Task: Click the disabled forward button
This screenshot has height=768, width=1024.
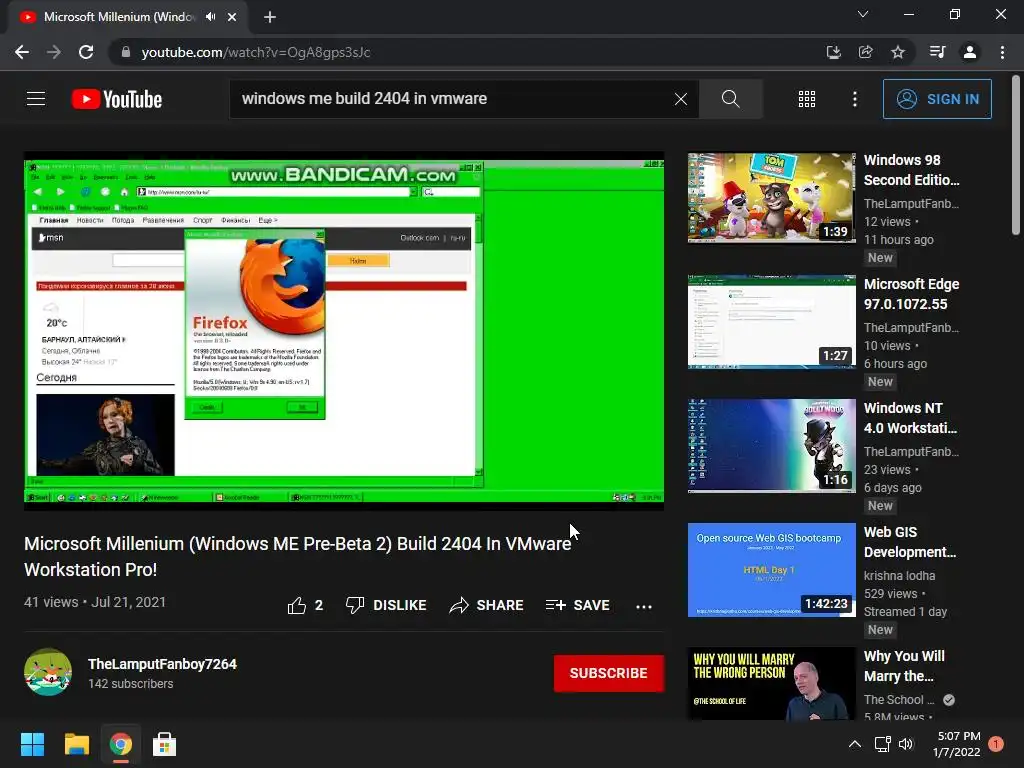Action: tap(54, 52)
